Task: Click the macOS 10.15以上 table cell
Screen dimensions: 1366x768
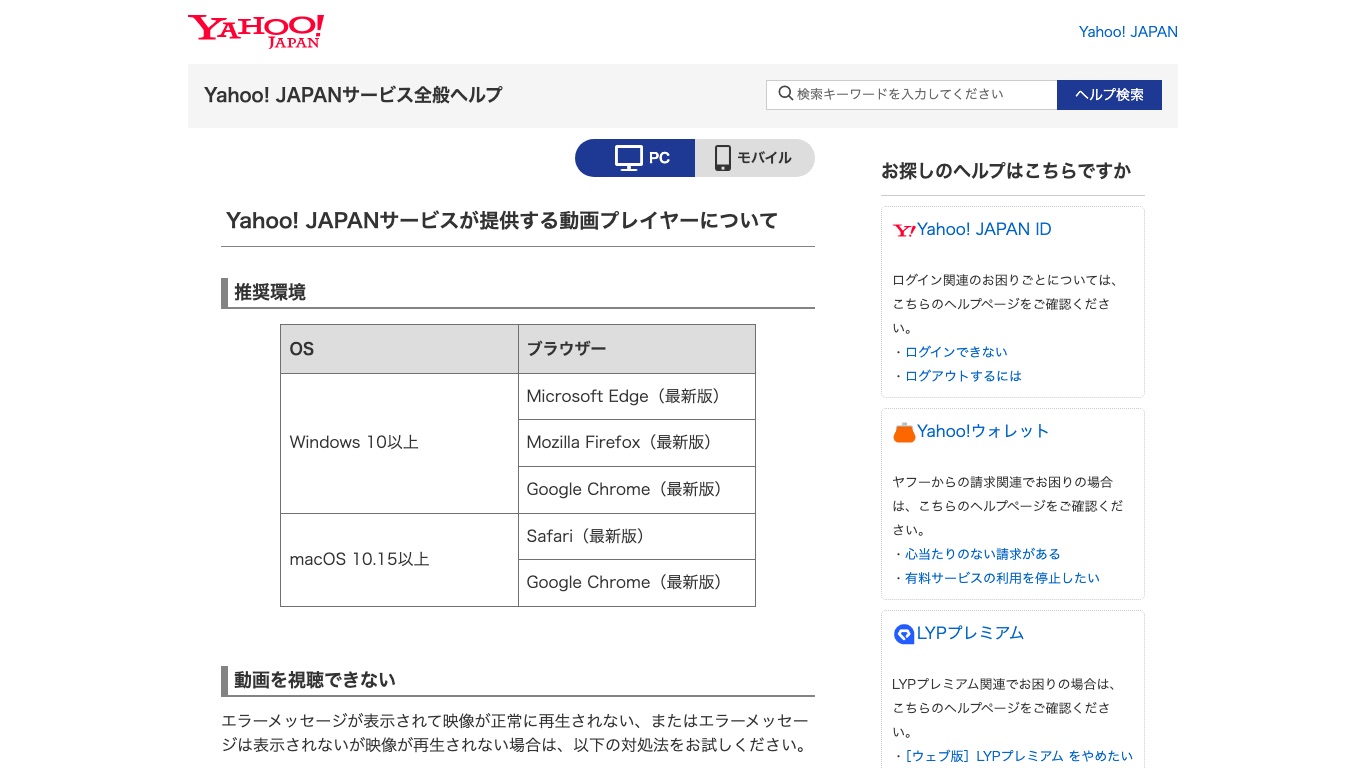Action: coord(399,560)
